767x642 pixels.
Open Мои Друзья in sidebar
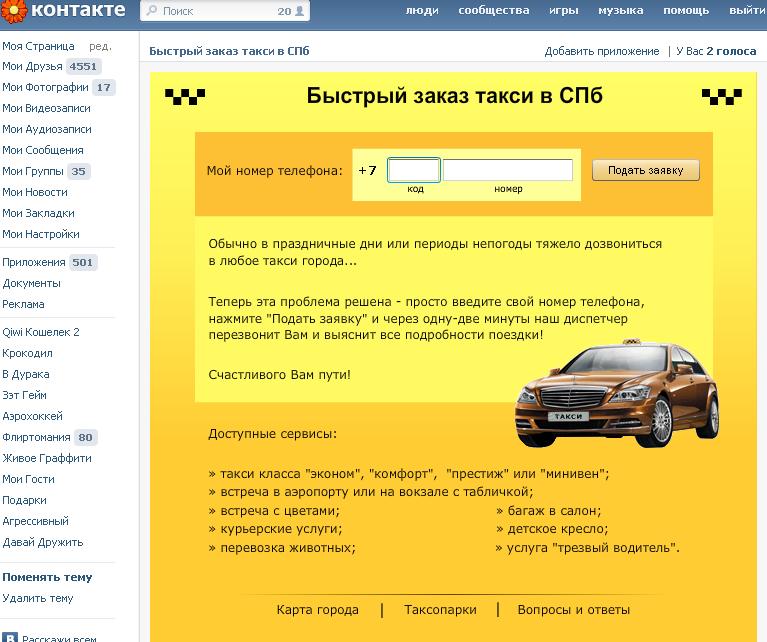pos(32,67)
